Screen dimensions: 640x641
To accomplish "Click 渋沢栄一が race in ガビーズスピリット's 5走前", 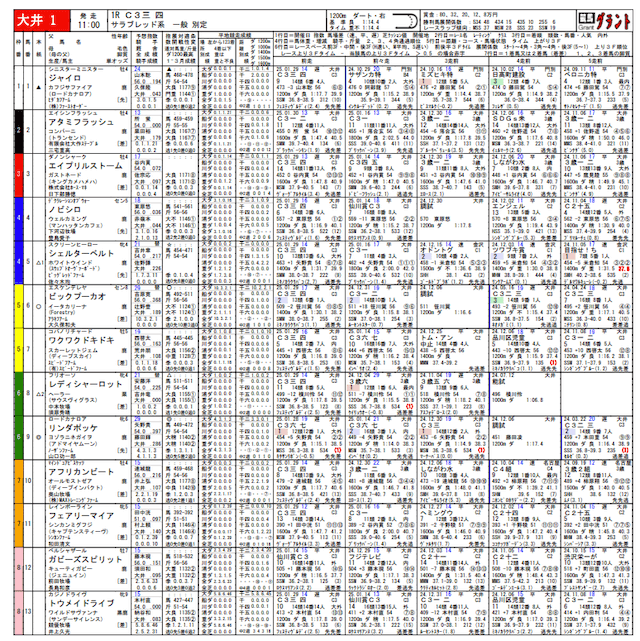I will point(581,556).
